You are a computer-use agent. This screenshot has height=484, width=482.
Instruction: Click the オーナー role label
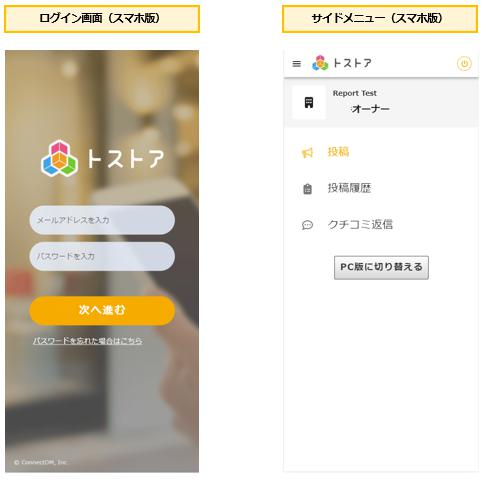coord(370,109)
